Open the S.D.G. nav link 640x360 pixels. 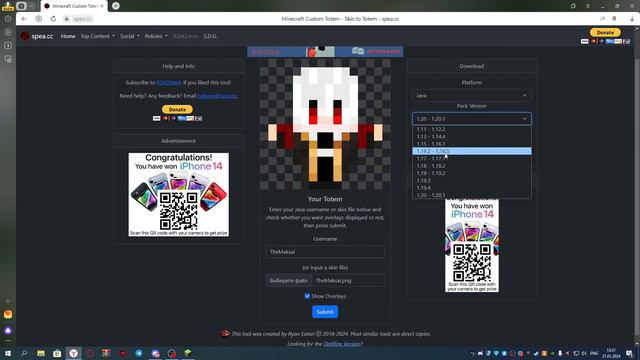coord(210,36)
